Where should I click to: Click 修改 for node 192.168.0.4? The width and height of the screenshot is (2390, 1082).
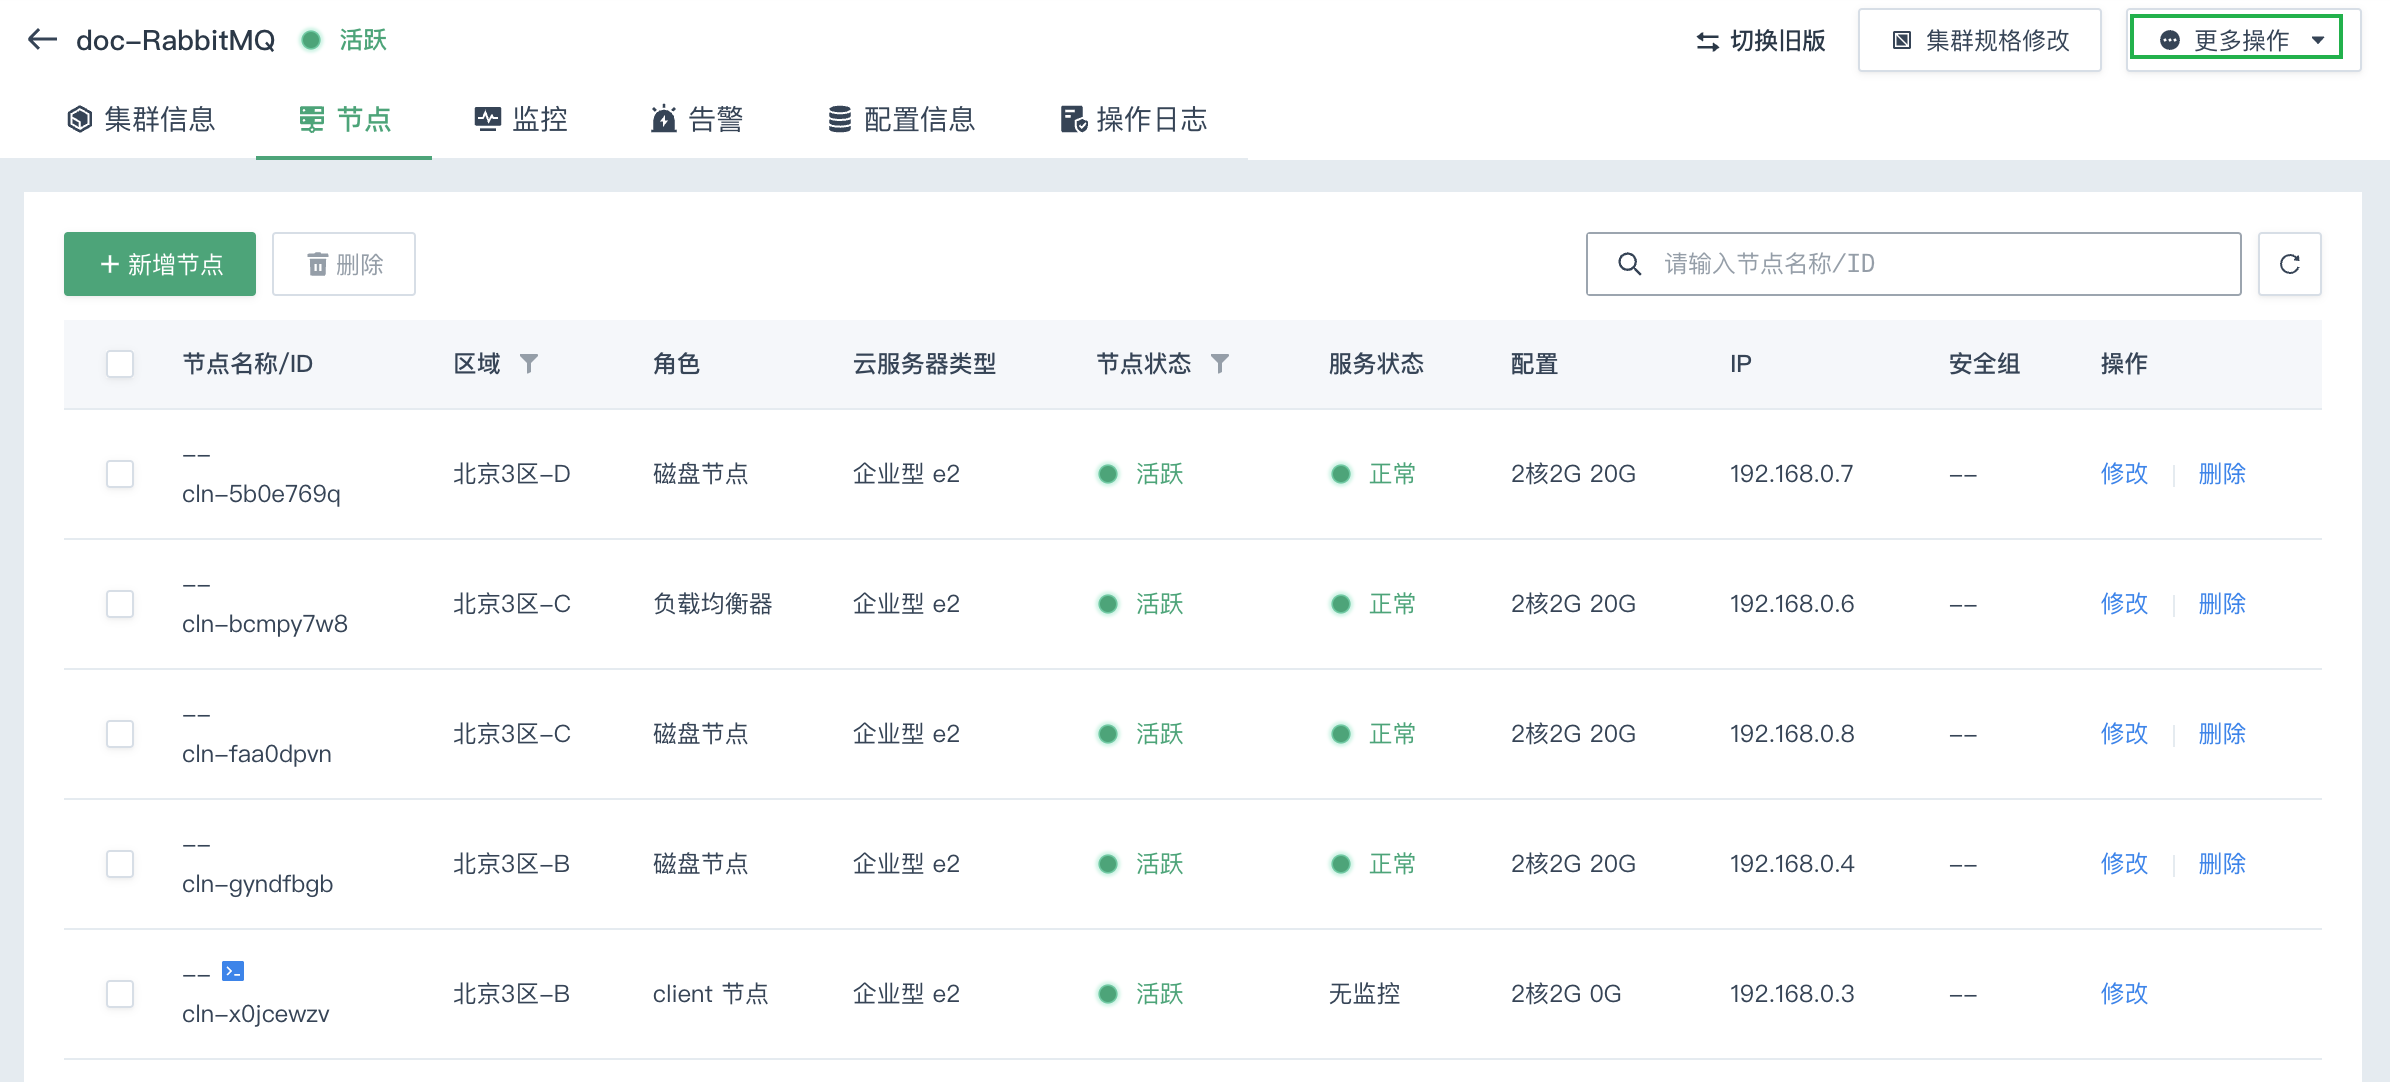[2124, 864]
